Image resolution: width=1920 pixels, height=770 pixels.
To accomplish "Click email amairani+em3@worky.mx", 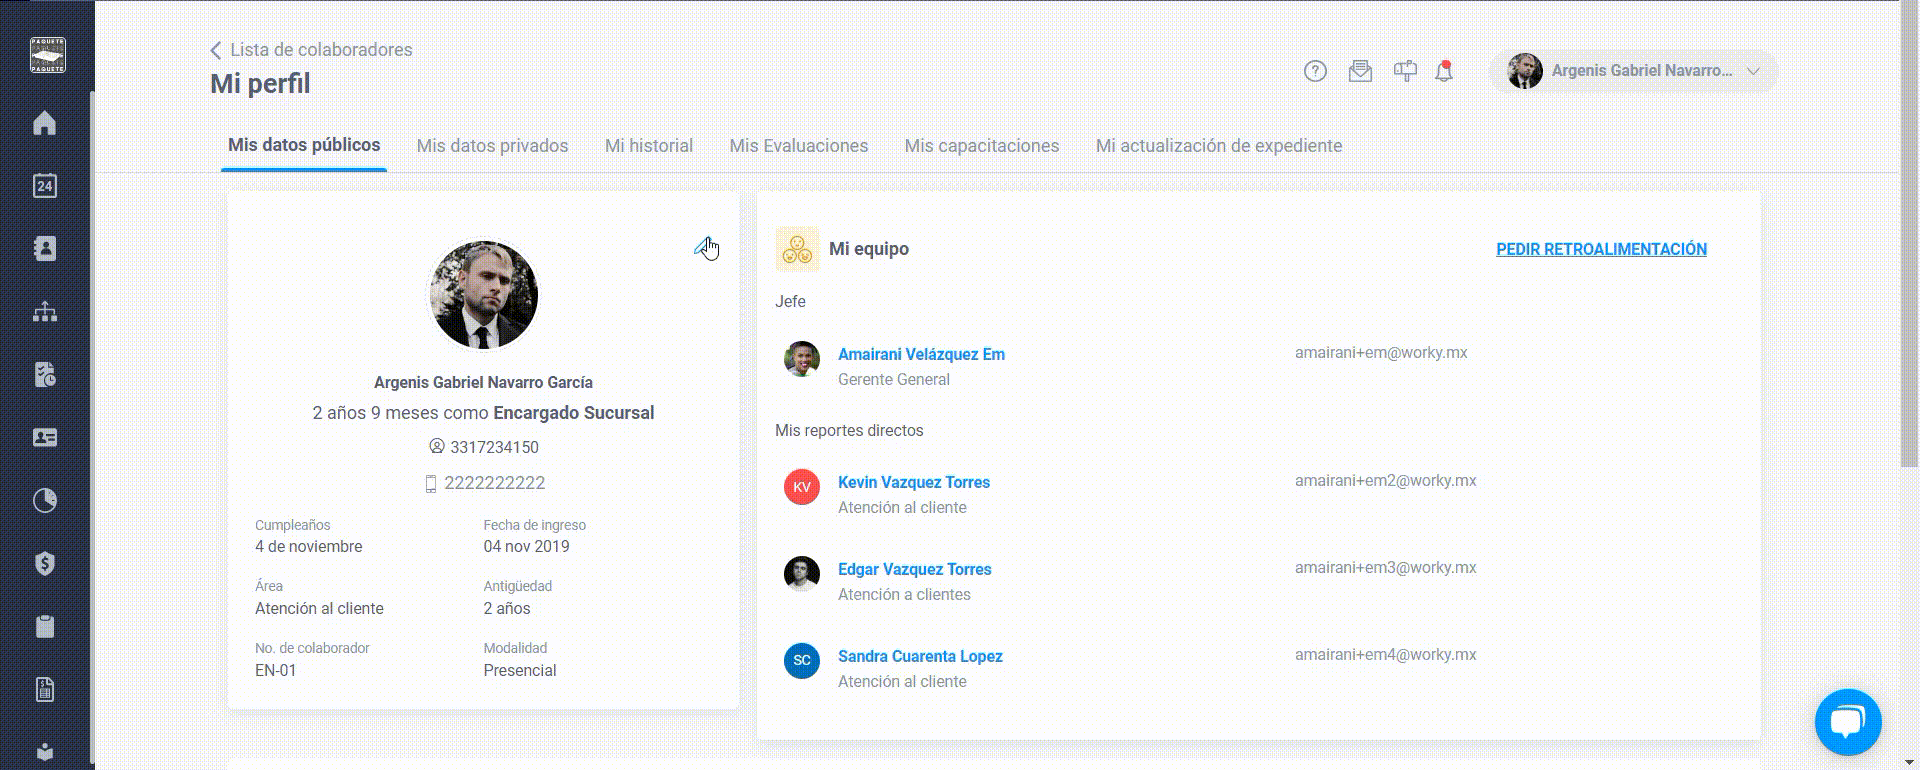I will point(1386,568).
